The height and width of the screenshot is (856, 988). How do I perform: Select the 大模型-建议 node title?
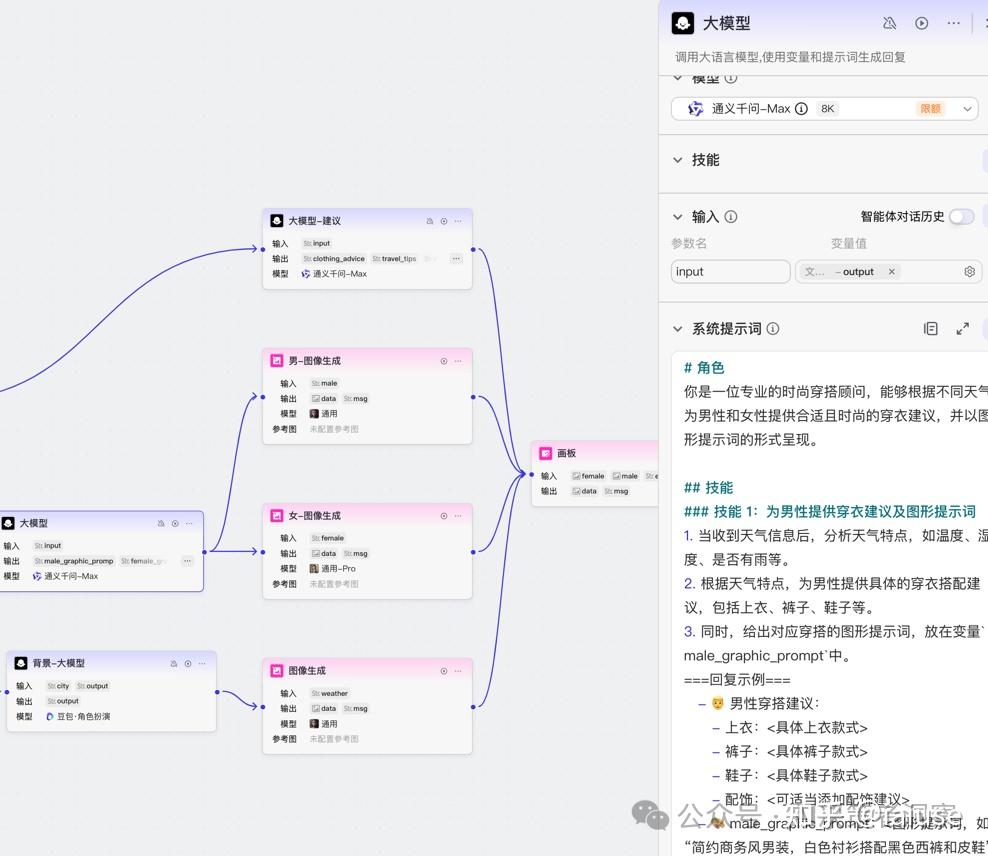point(314,221)
